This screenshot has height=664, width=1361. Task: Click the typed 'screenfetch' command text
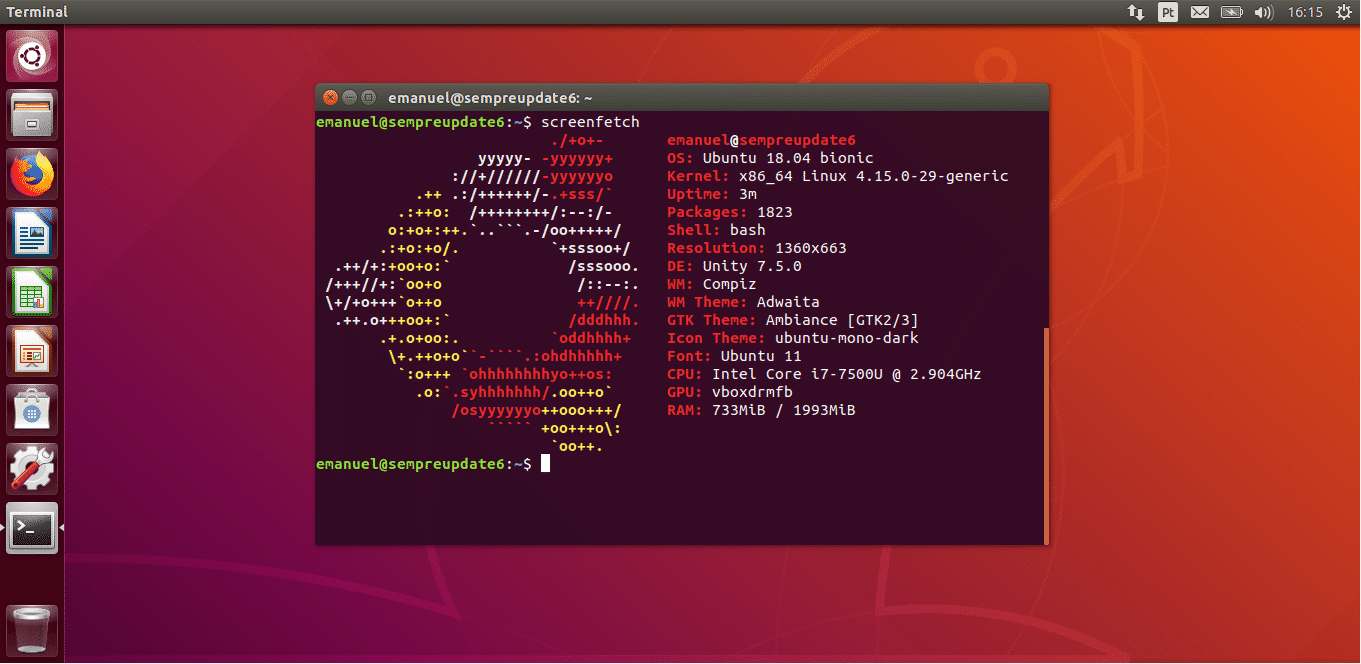click(590, 122)
